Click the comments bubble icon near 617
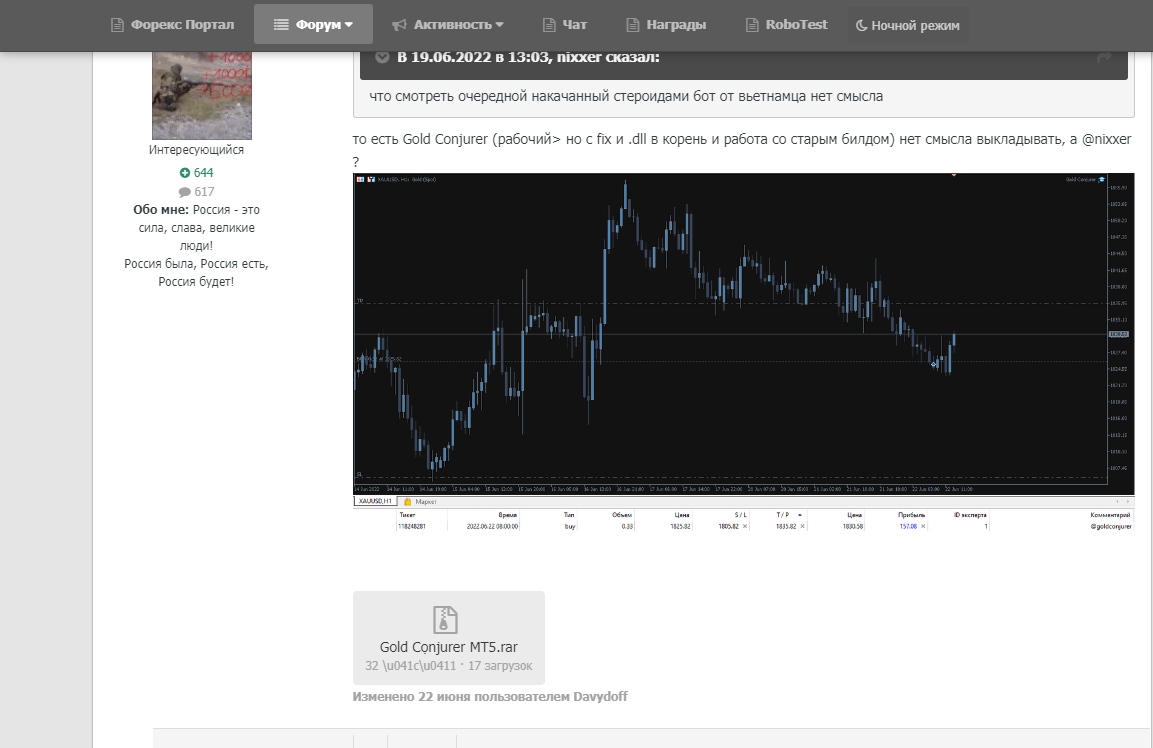The height and width of the screenshot is (748, 1153). pyautogui.click(x=185, y=192)
